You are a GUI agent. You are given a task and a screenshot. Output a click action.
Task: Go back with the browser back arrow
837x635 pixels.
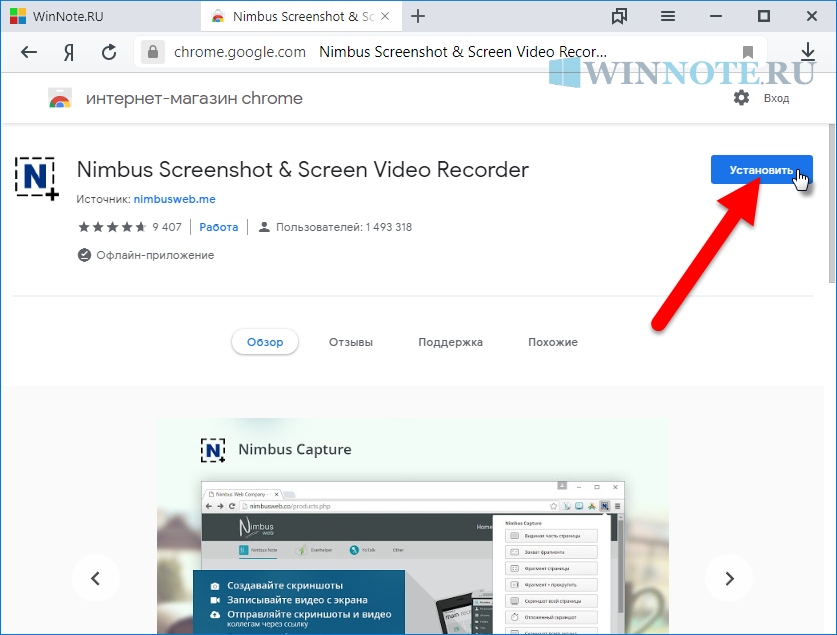click(x=29, y=52)
